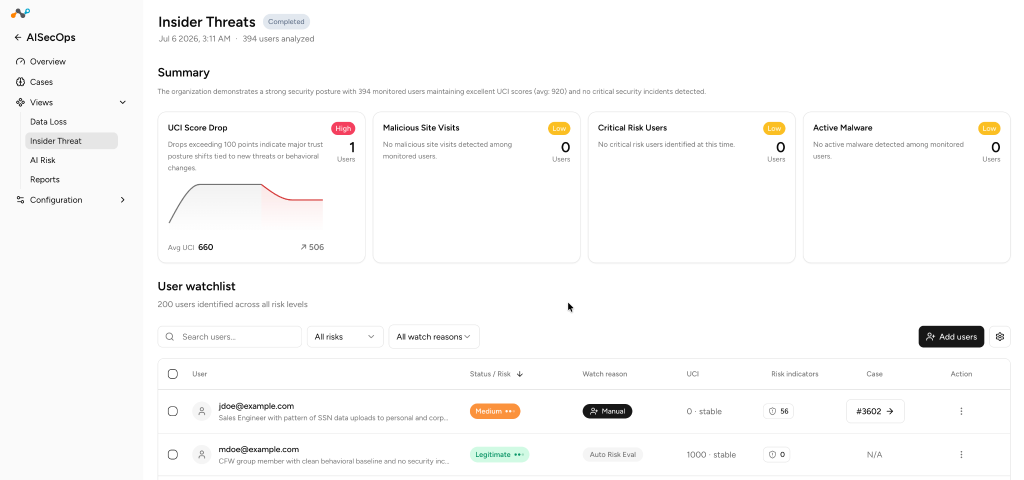The height and width of the screenshot is (480, 1024).
Task: Toggle the select-all users checkbox in header
Action: tap(172, 374)
